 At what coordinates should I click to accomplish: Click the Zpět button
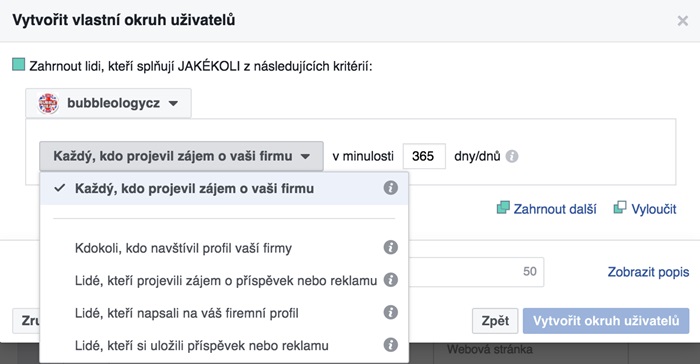[495, 321]
